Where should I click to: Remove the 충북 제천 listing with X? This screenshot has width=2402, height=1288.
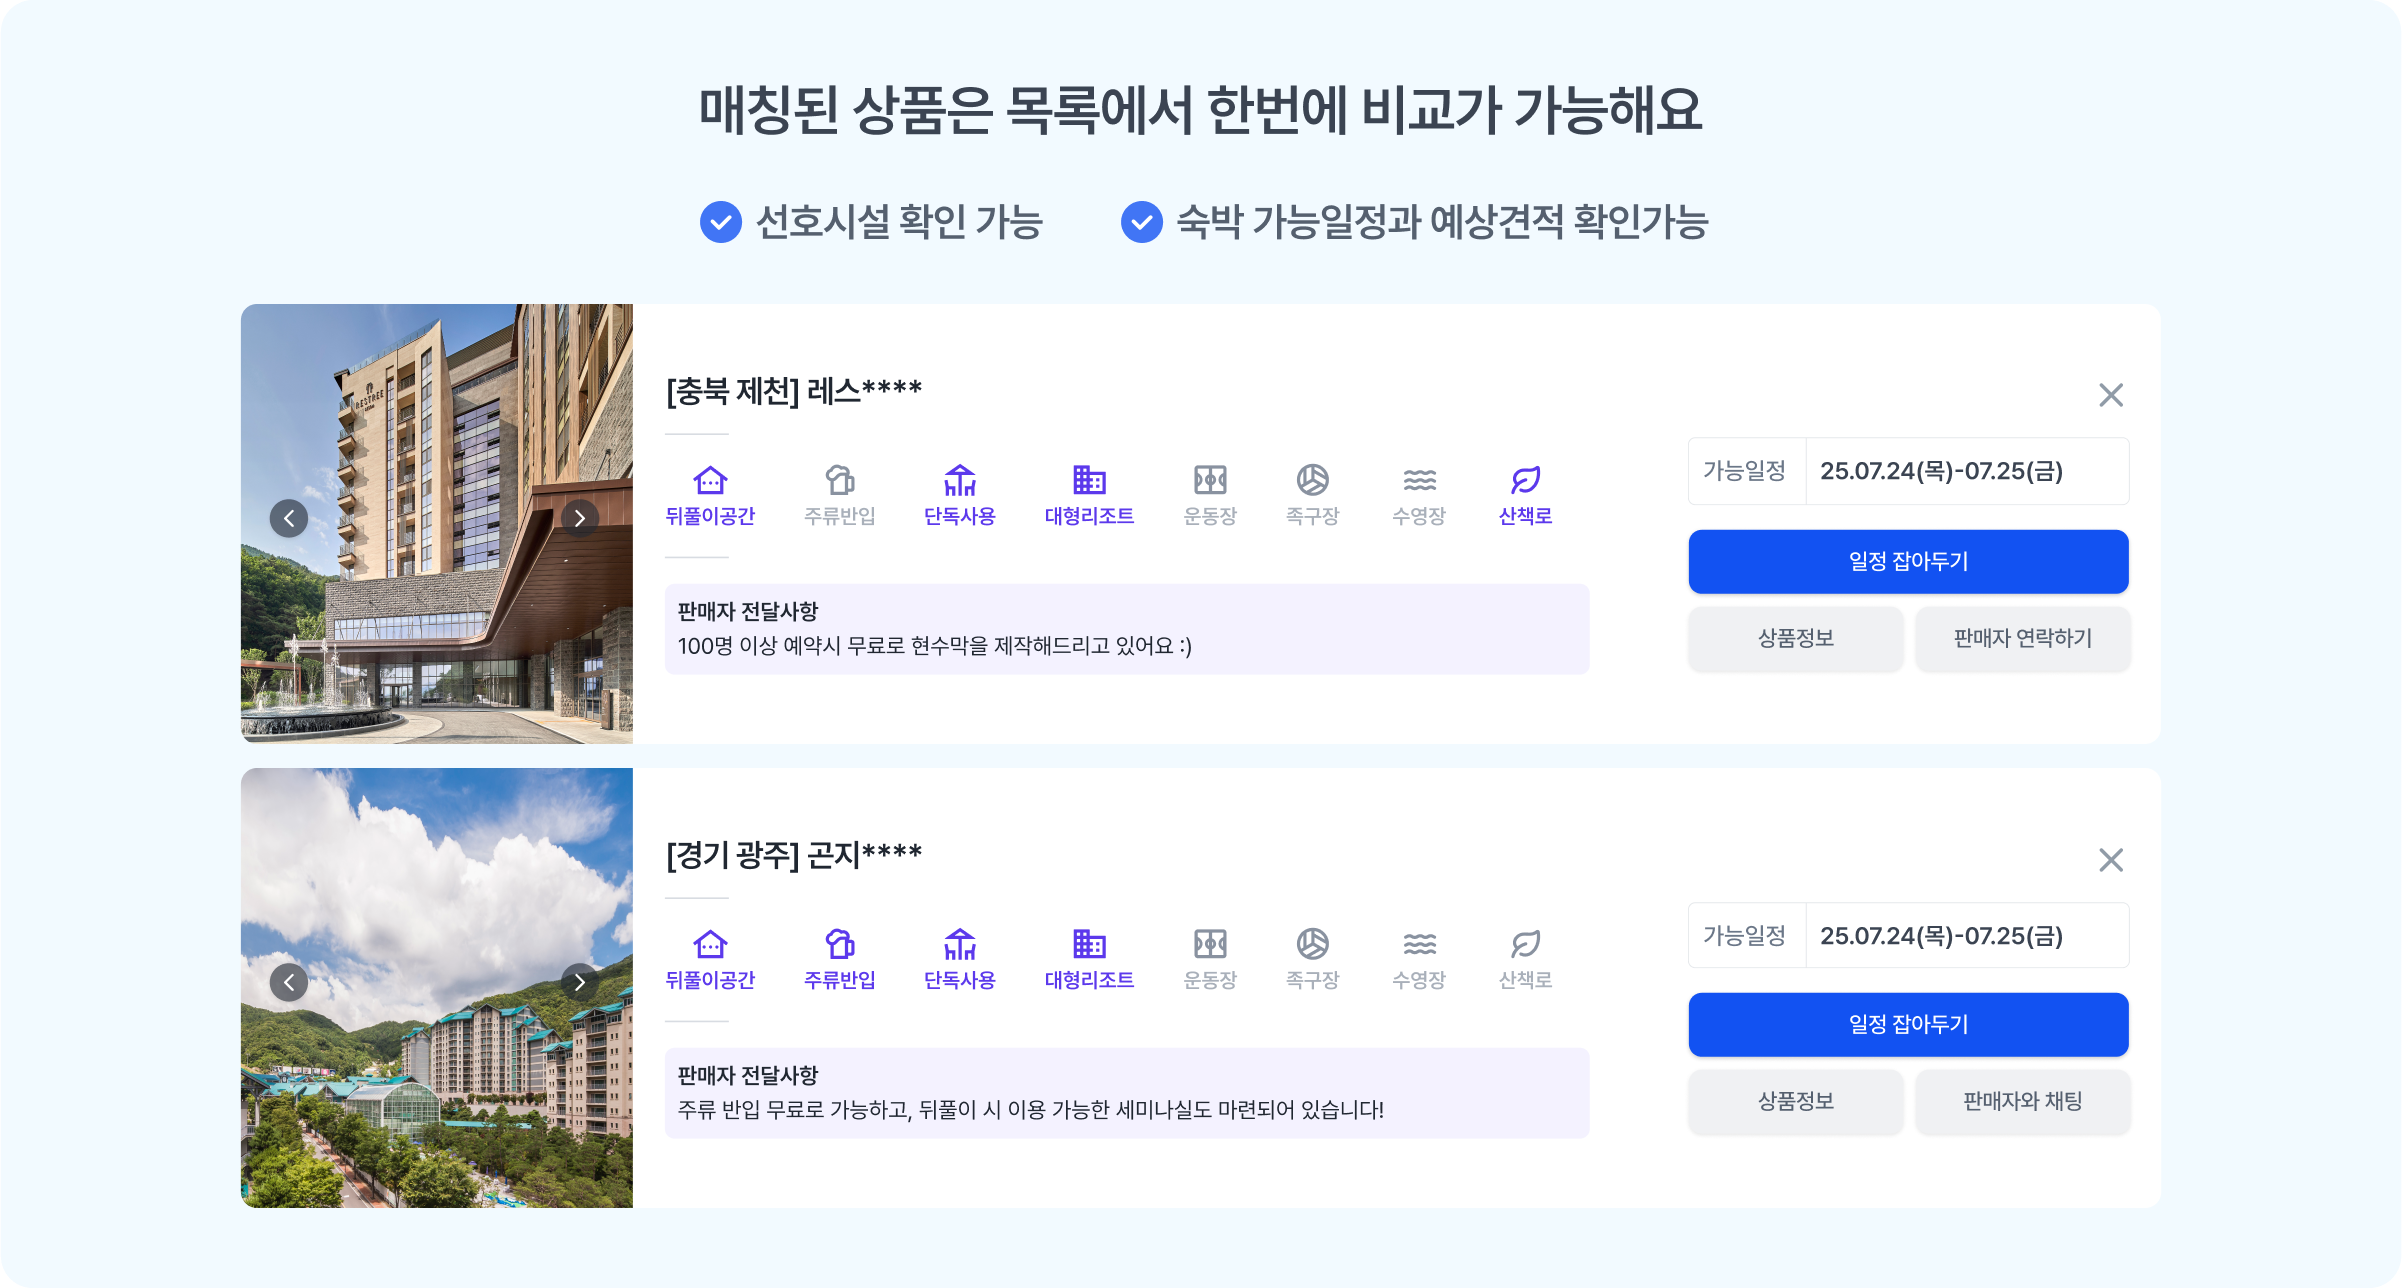(x=2110, y=395)
